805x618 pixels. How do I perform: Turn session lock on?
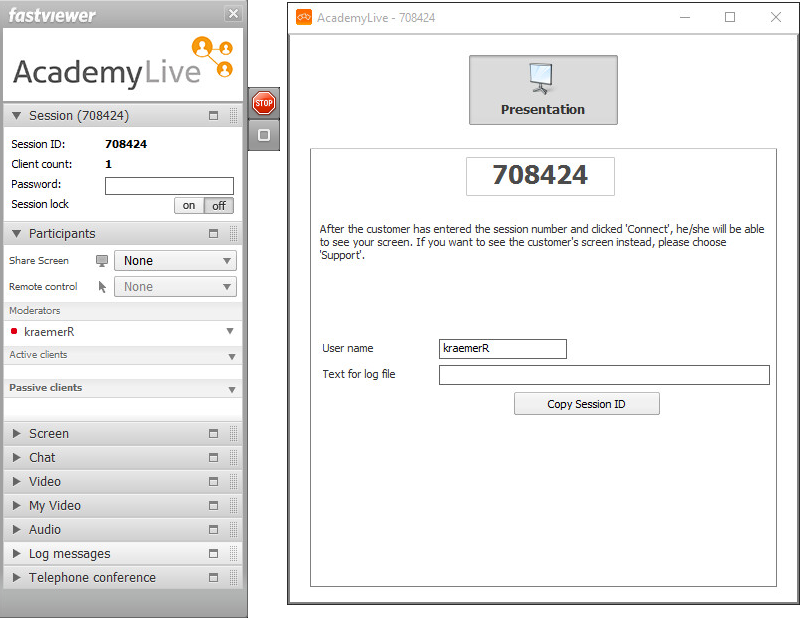189,205
